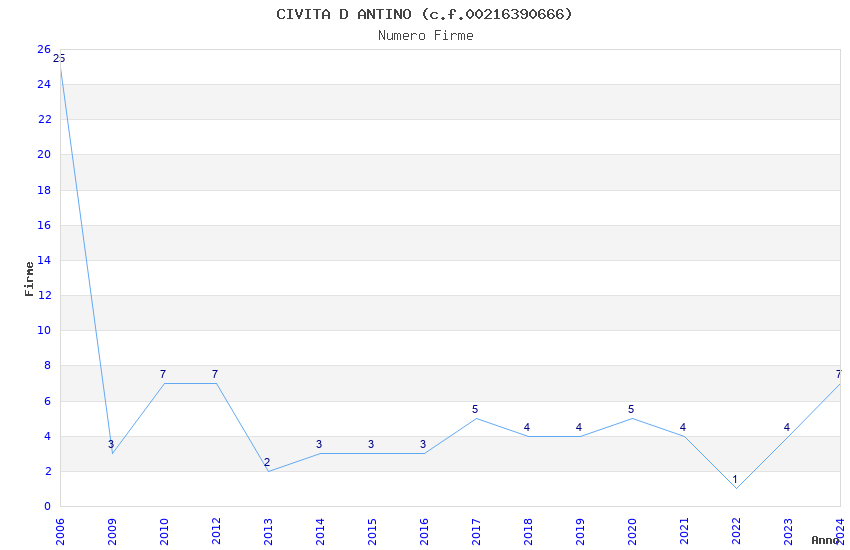850x550 pixels.
Task: Select data label 4 for year 2018
Action: point(527,427)
